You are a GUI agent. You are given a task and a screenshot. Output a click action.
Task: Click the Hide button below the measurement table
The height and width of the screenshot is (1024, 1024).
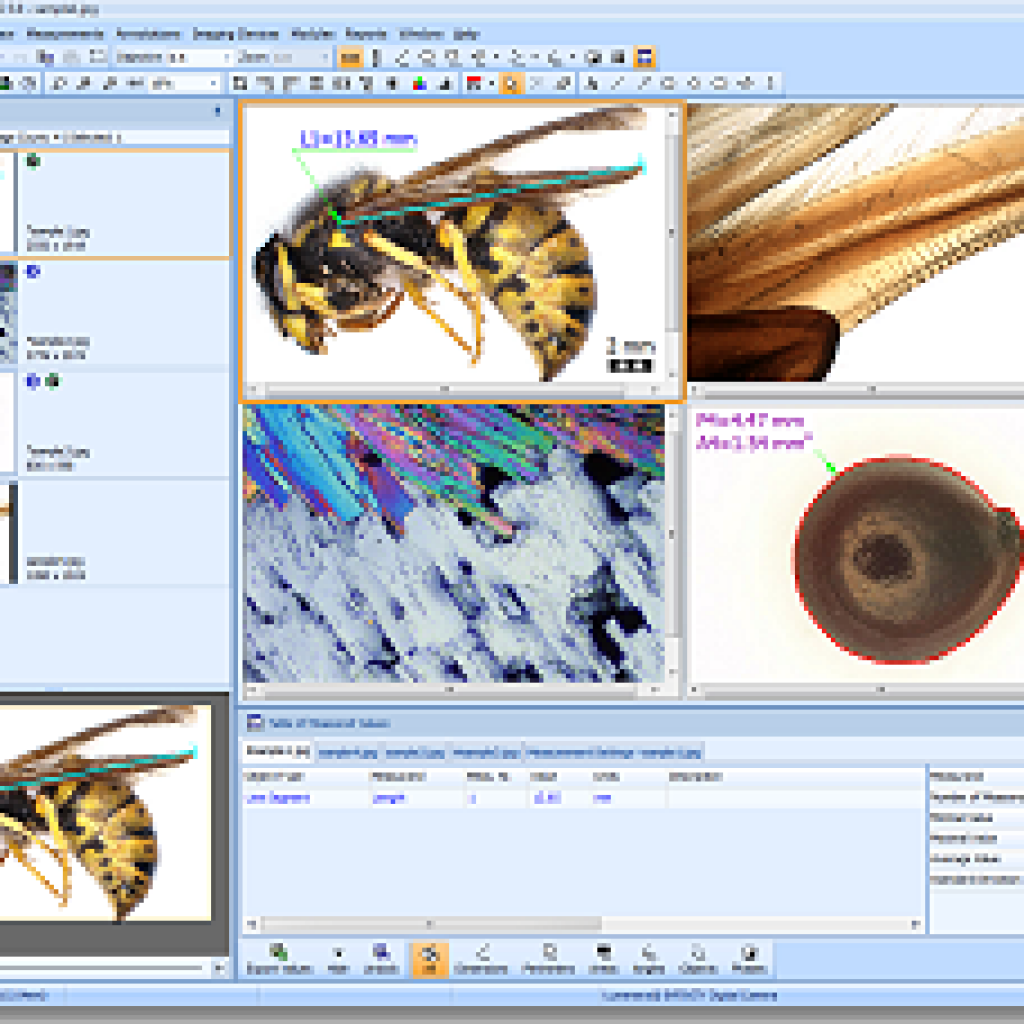tap(336, 955)
